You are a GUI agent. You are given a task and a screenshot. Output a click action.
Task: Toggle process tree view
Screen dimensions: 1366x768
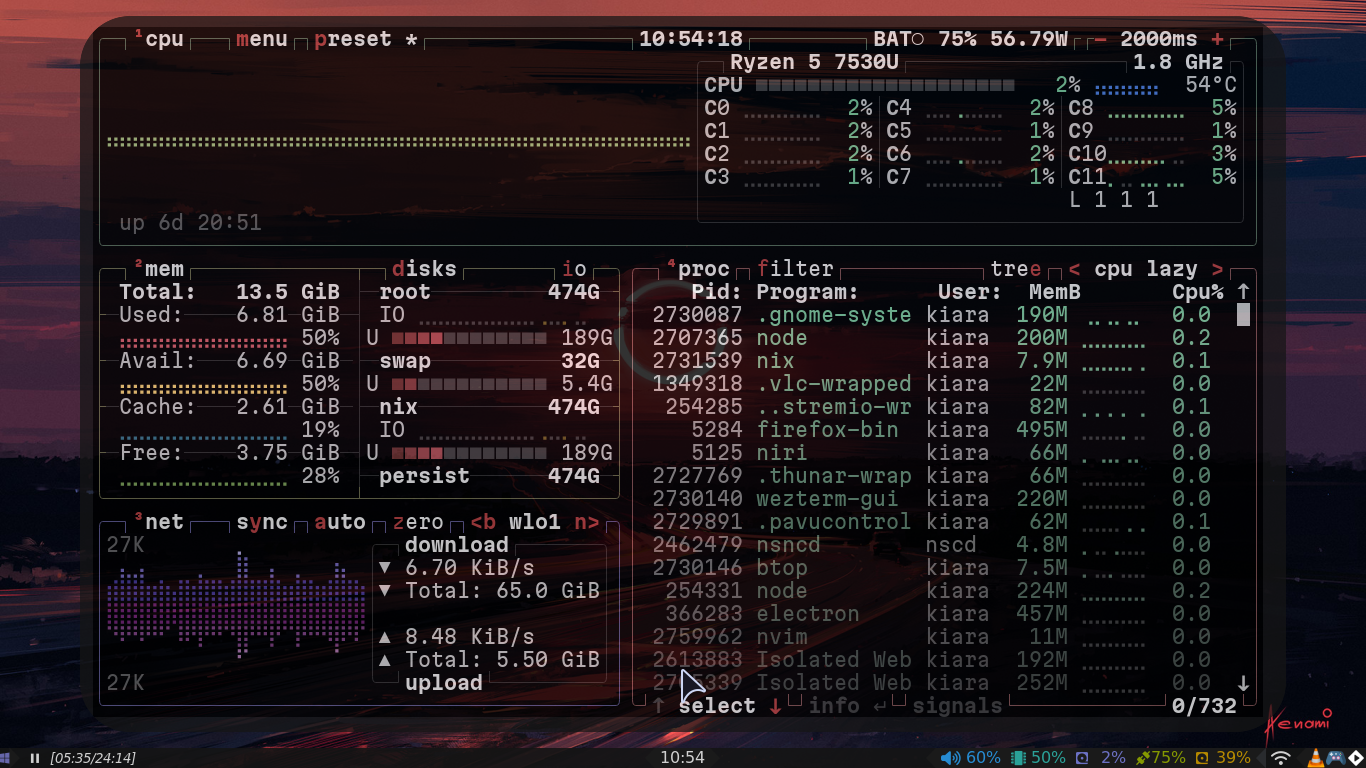[1016, 269]
